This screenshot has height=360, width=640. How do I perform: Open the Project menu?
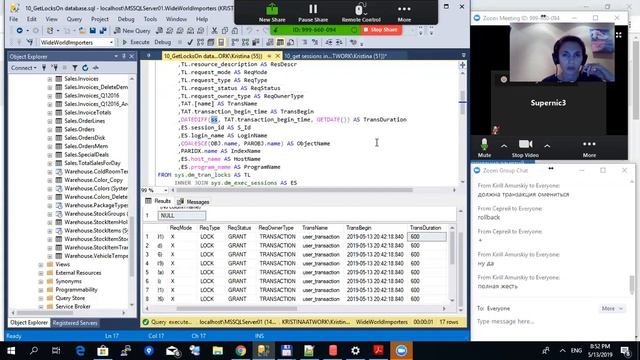click(100, 19)
